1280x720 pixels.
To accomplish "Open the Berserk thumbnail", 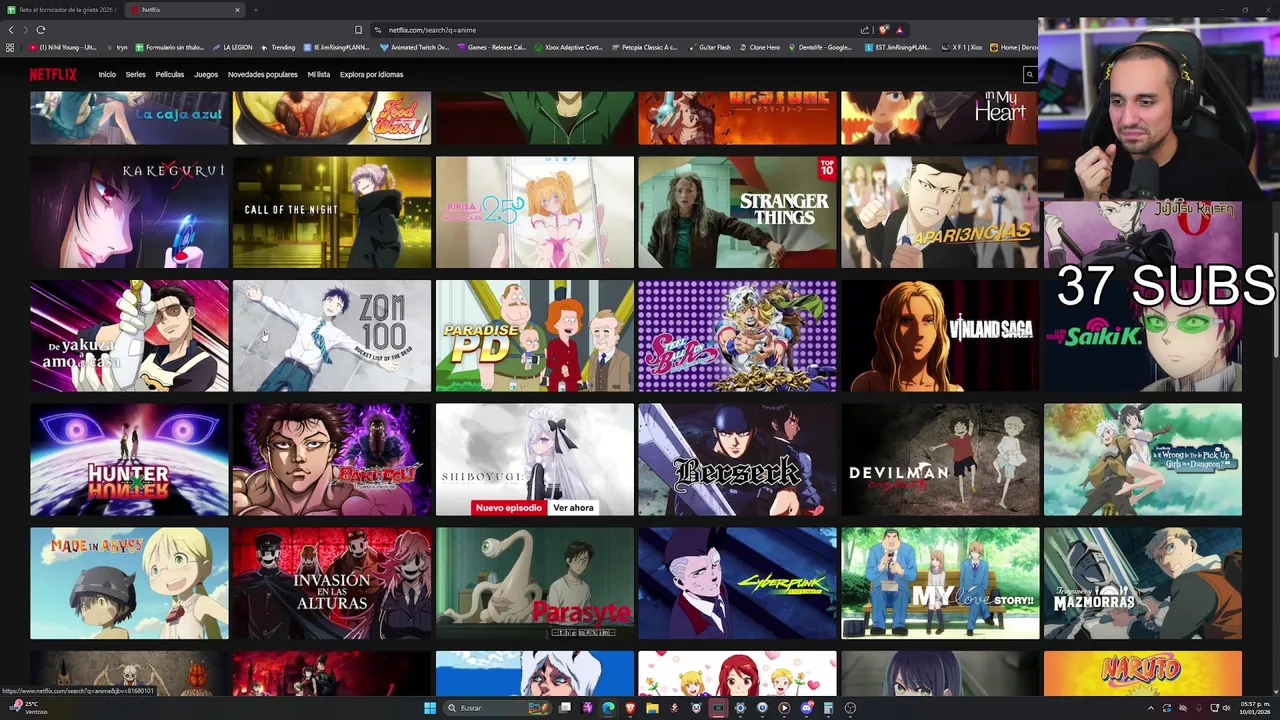I will click(737, 460).
